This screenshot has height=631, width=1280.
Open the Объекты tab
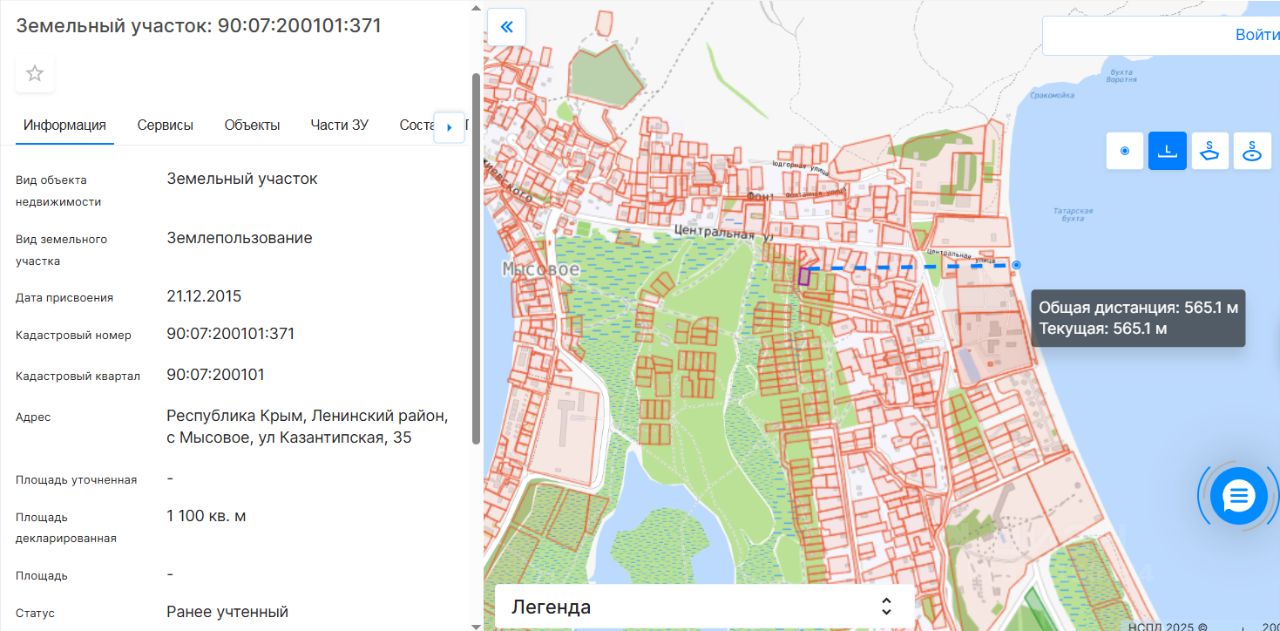(252, 125)
